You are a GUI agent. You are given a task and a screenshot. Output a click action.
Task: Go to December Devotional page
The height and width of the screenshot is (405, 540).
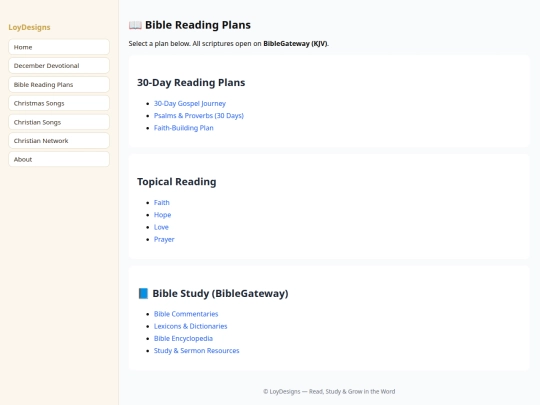(59, 65)
